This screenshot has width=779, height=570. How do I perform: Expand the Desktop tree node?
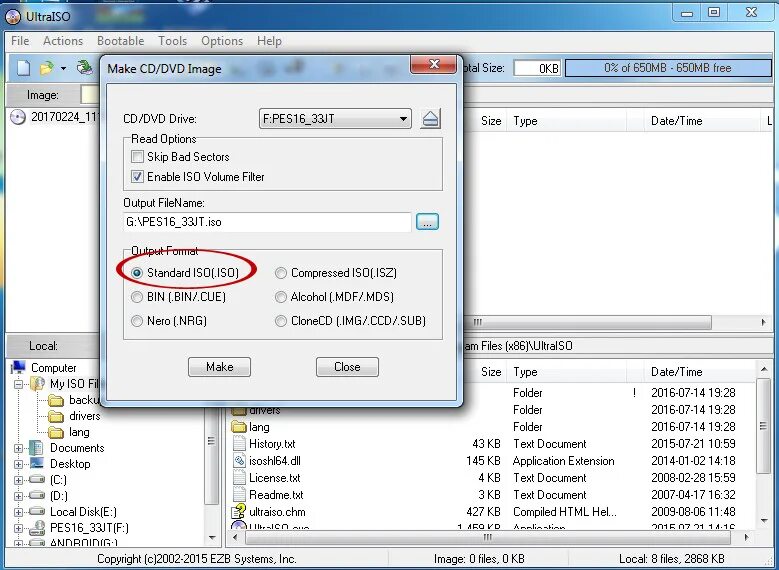coord(18,464)
